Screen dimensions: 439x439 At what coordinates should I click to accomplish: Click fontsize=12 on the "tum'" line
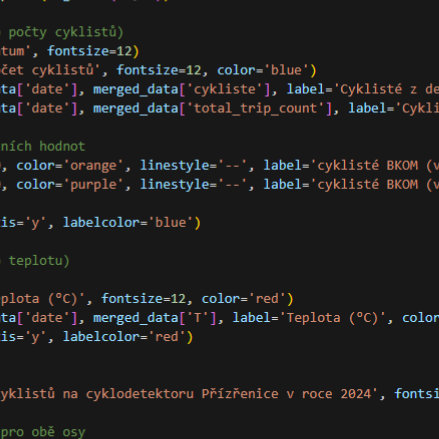click(x=89, y=51)
